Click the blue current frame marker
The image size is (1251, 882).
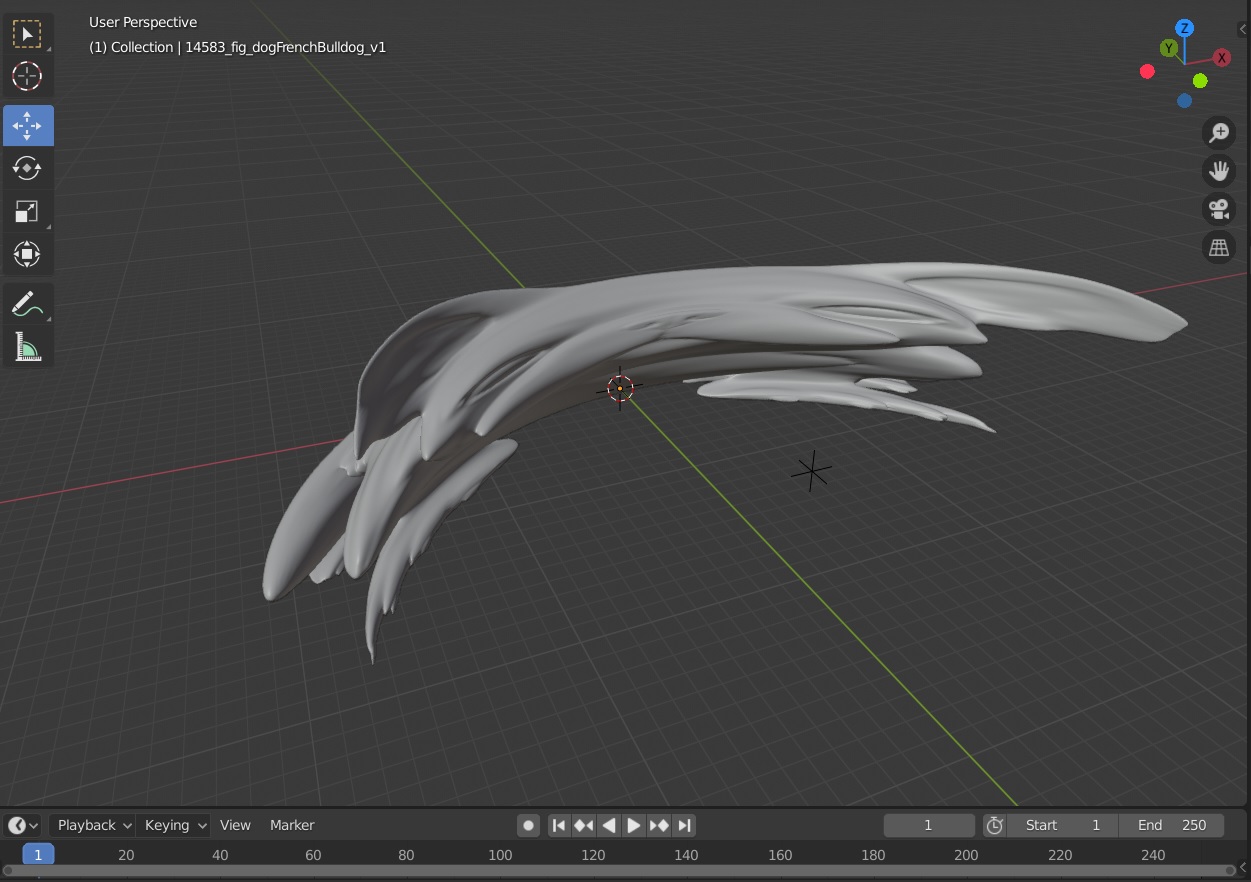pos(38,854)
